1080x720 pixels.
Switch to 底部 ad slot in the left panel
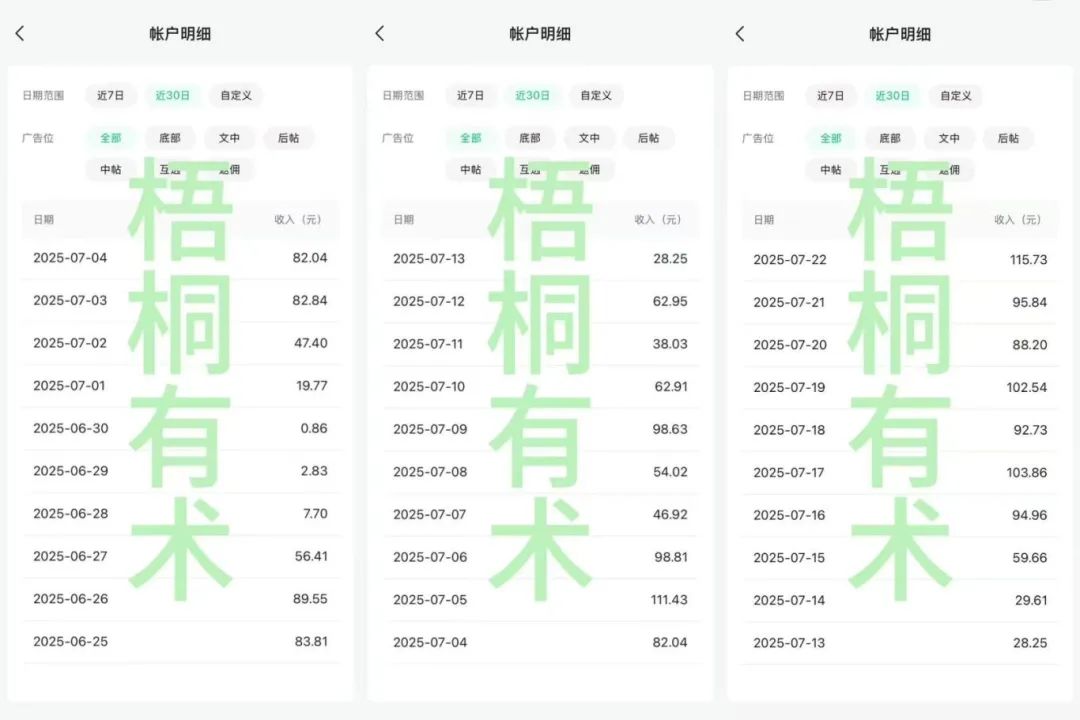click(170, 138)
